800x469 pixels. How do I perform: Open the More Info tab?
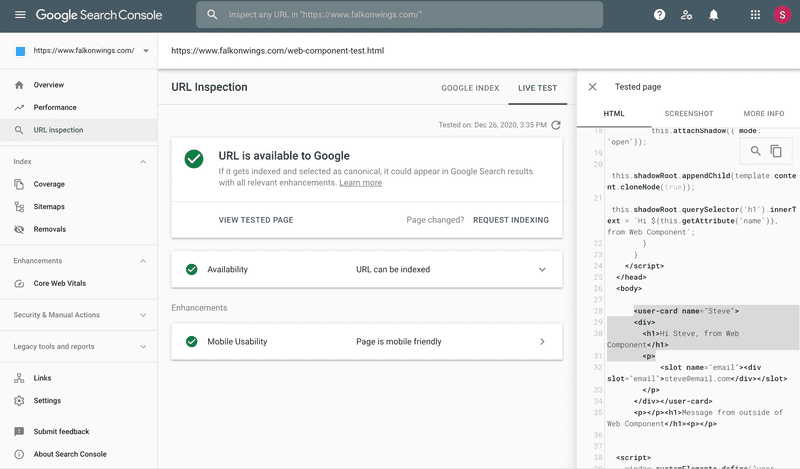[x=764, y=114]
